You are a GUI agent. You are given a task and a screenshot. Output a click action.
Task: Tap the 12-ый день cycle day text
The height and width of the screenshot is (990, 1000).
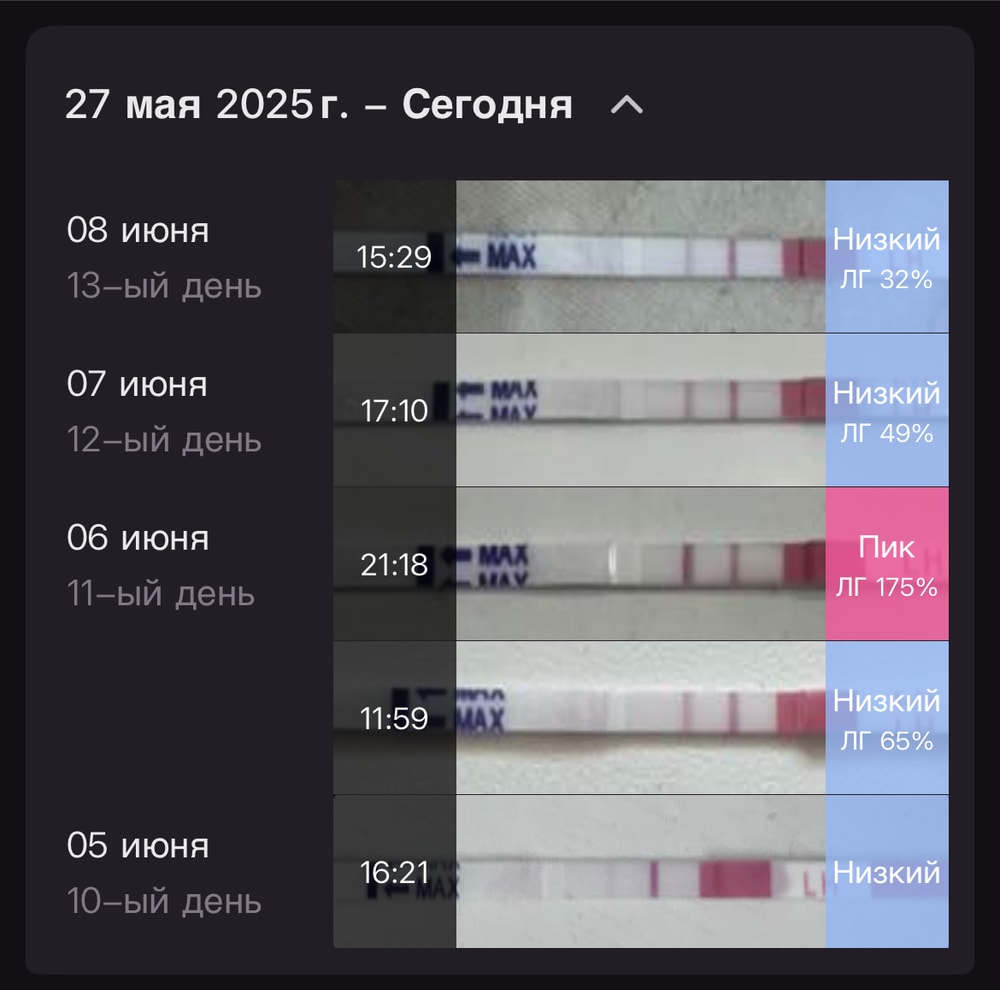[164, 440]
